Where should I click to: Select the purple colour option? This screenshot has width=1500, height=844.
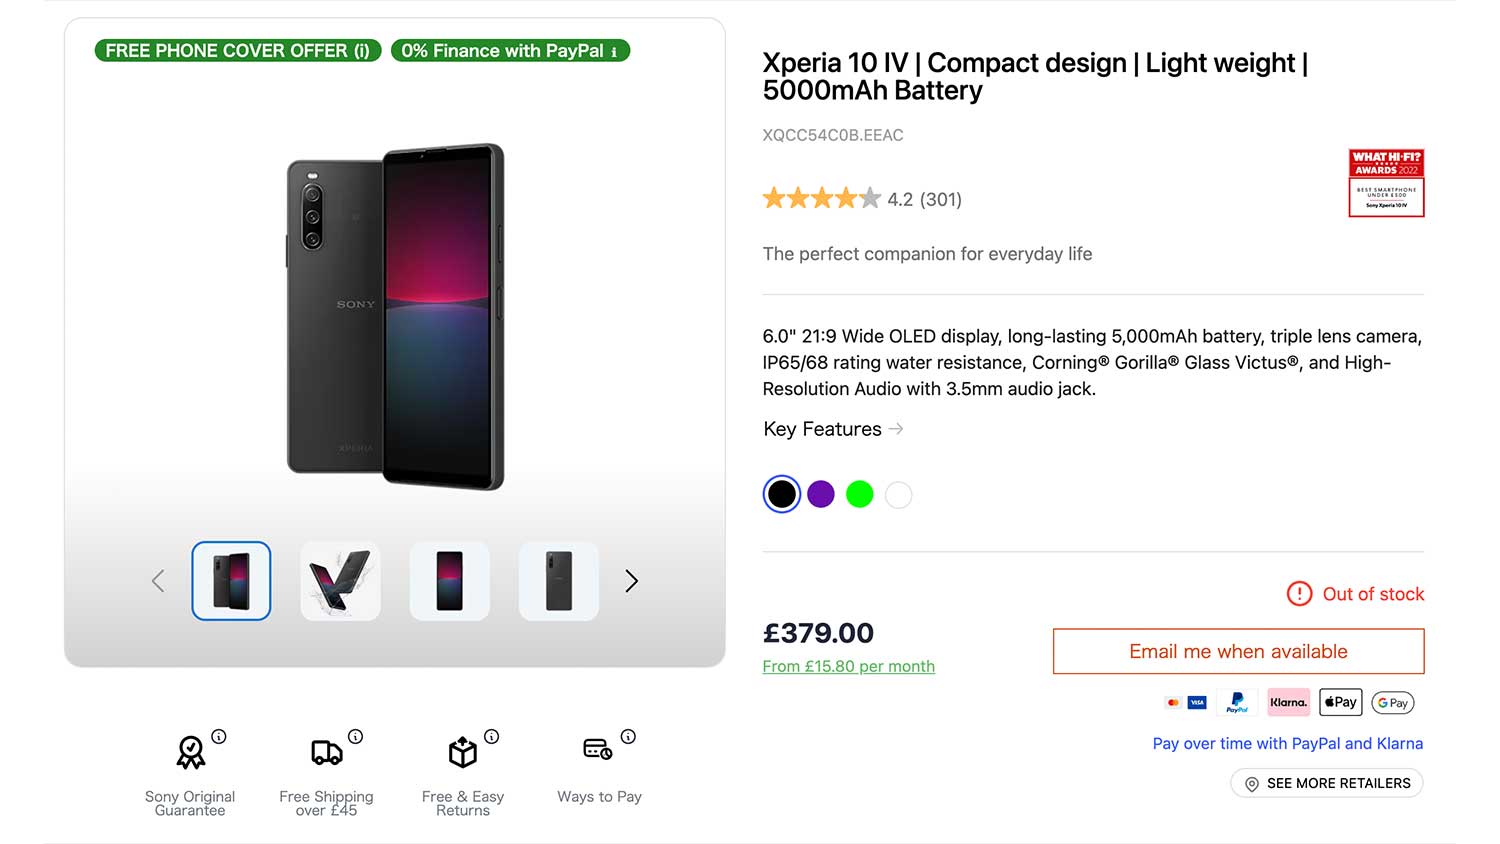821,494
